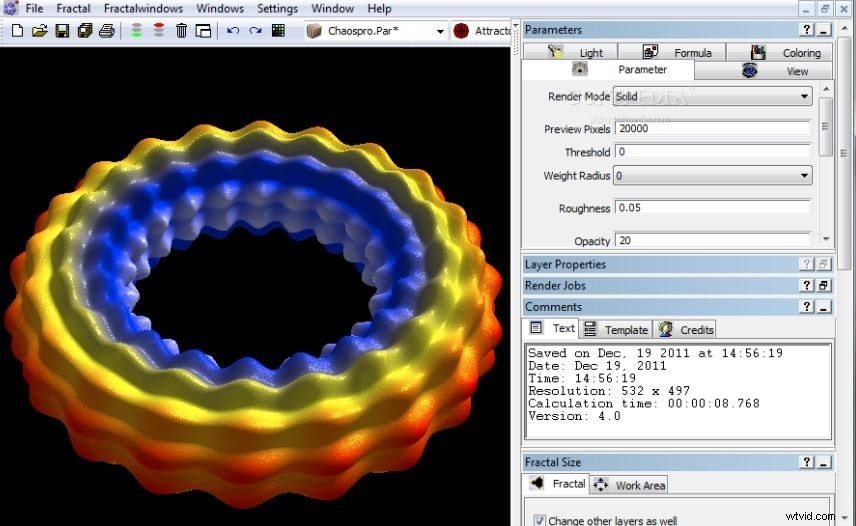The image size is (856, 526).
Task: Click the Render Jobs panel header
Action: click(677, 285)
